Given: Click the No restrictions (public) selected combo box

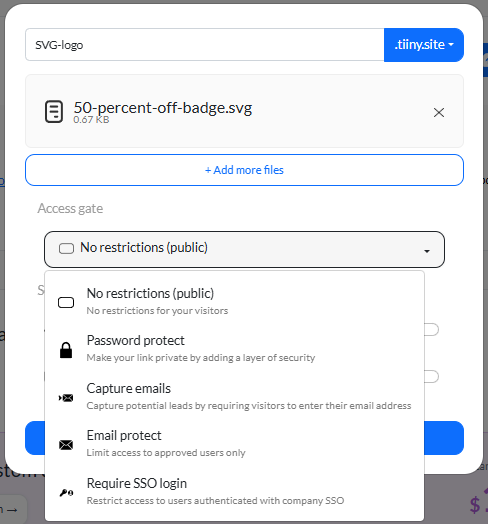Looking at the screenshot, I should tap(244, 249).
